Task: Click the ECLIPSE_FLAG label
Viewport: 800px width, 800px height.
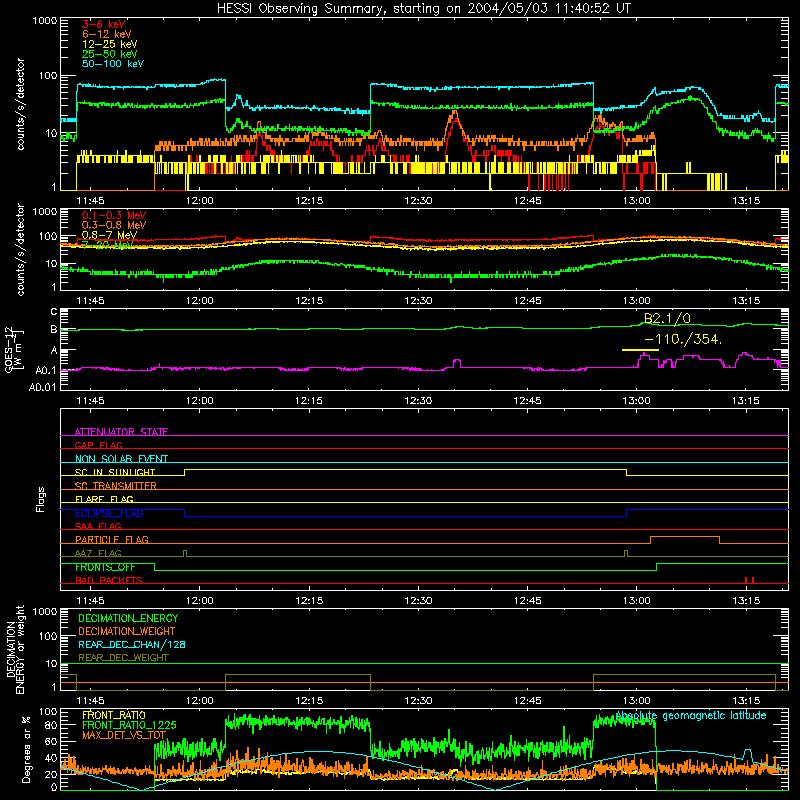Action: (x=109, y=513)
